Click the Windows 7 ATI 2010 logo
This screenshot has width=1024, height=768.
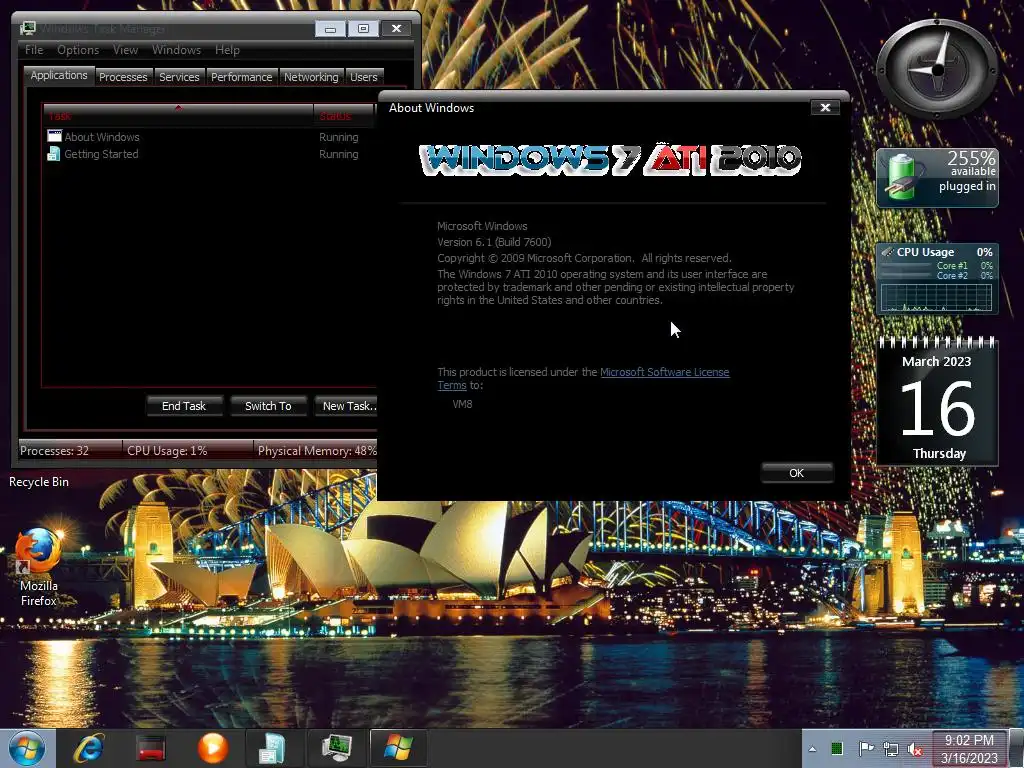click(610, 160)
